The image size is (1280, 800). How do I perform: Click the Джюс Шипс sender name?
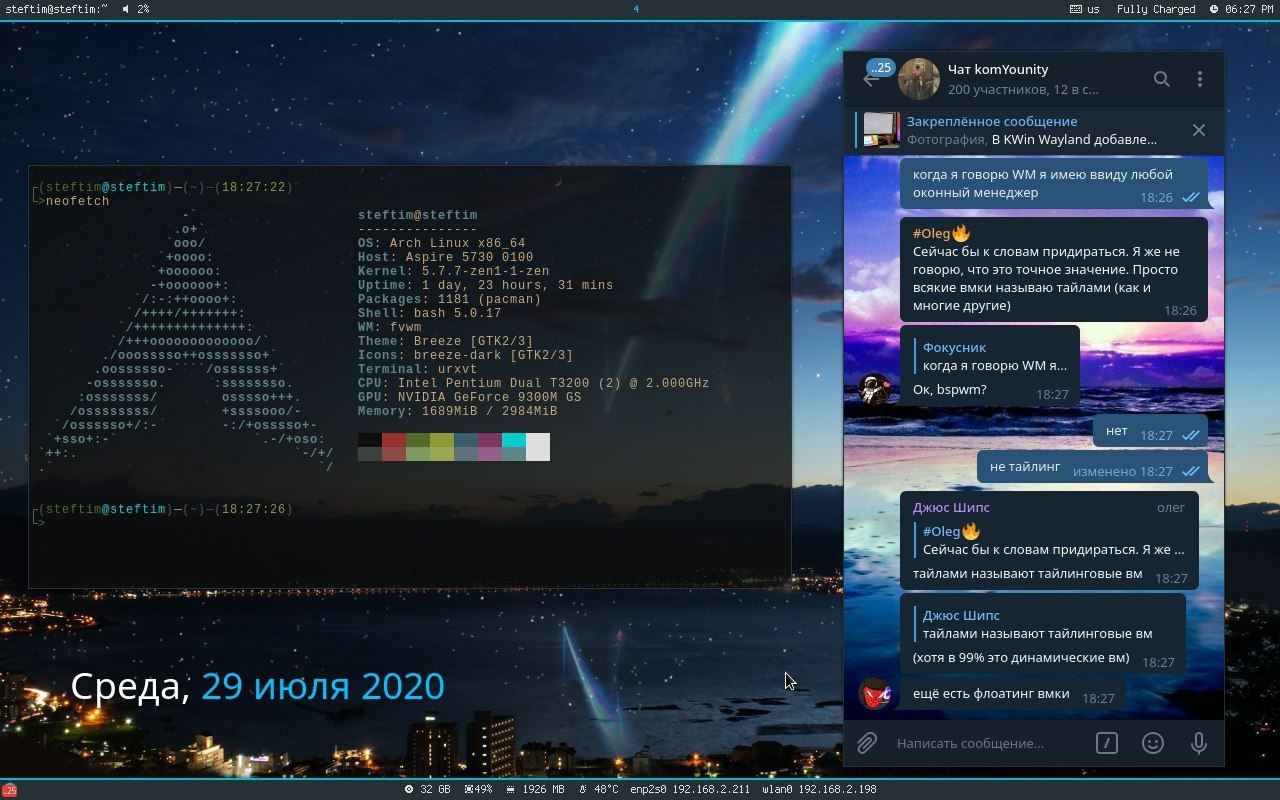(x=951, y=507)
